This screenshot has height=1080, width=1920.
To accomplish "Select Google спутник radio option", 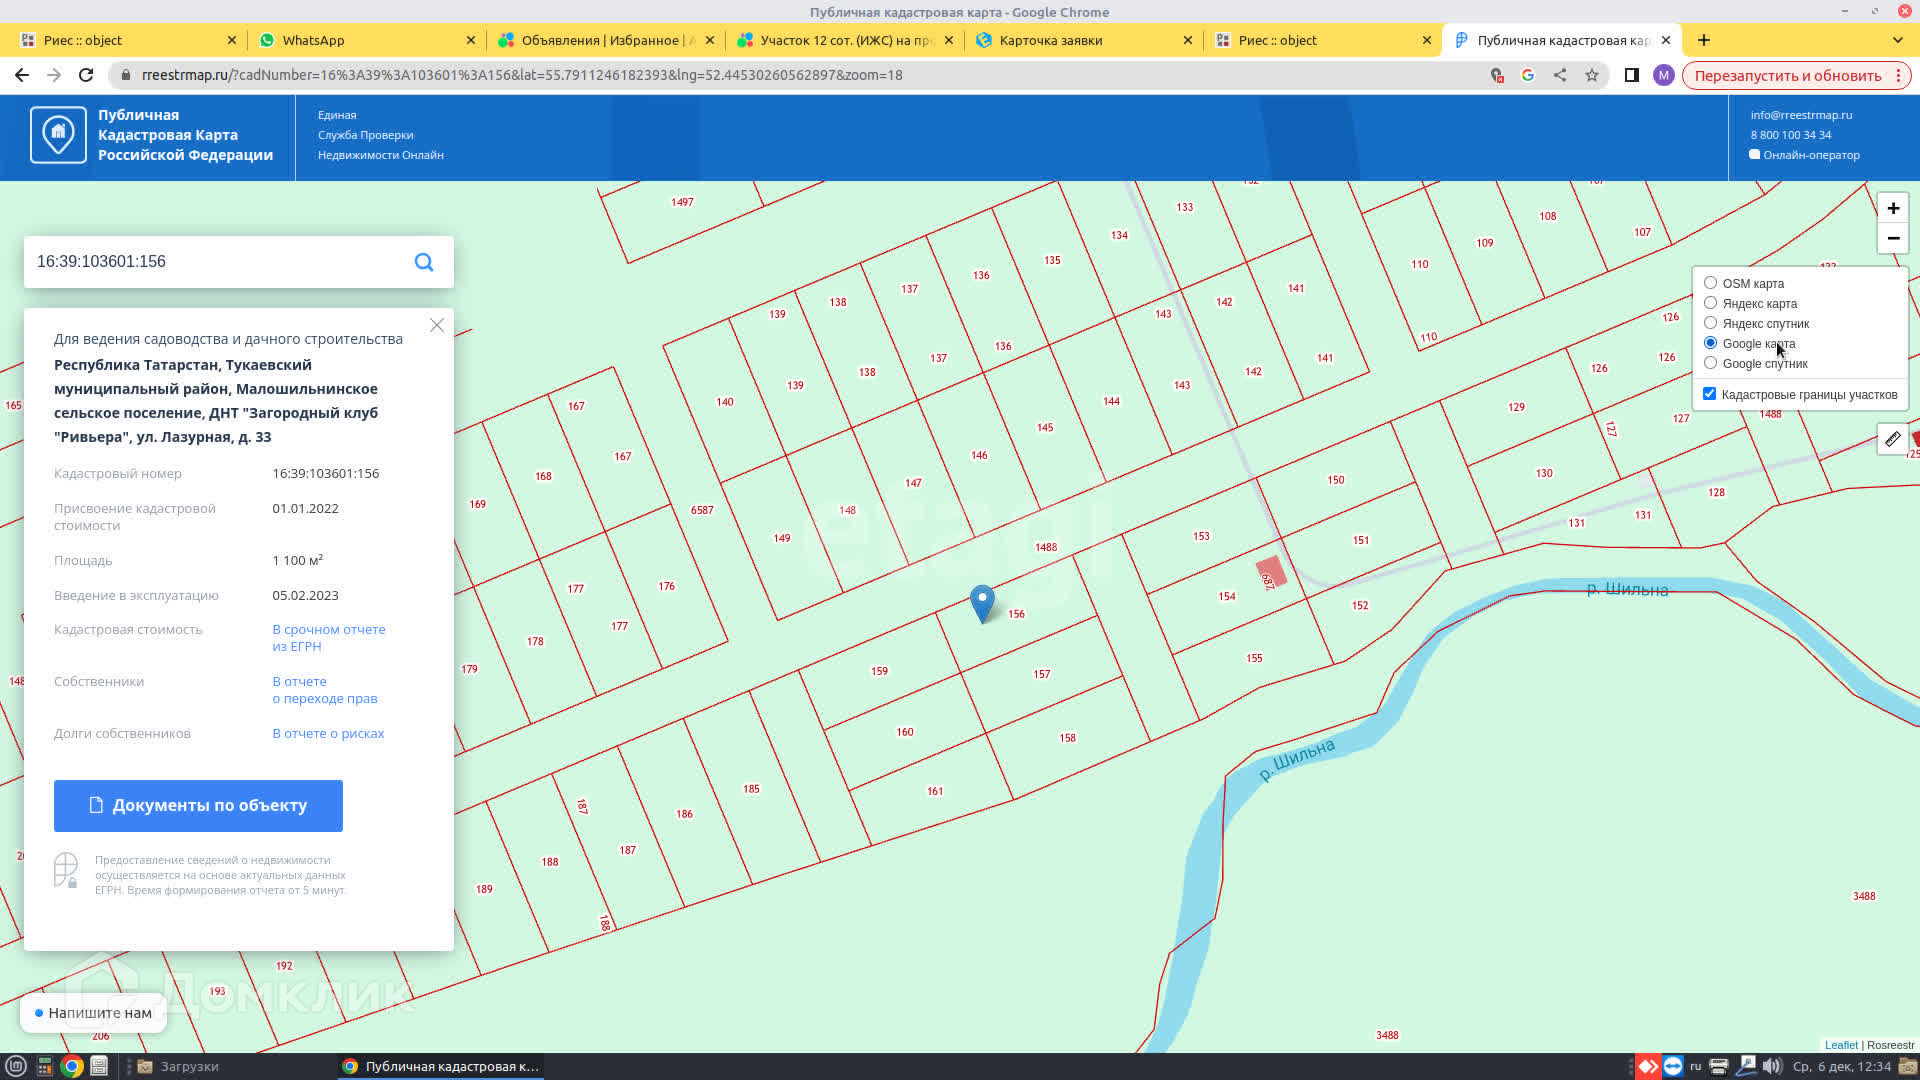I will [1710, 363].
